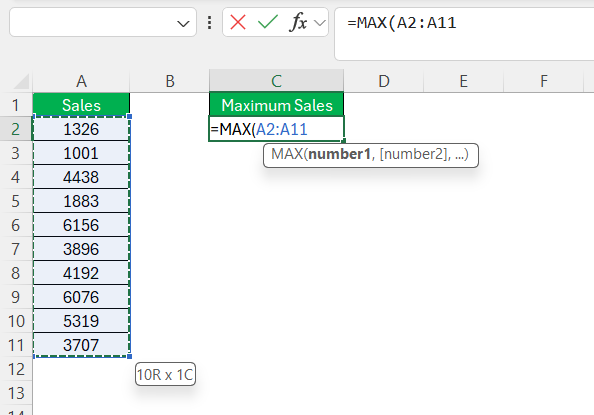
Task: Select row 1 header
Action: (16, 105)
